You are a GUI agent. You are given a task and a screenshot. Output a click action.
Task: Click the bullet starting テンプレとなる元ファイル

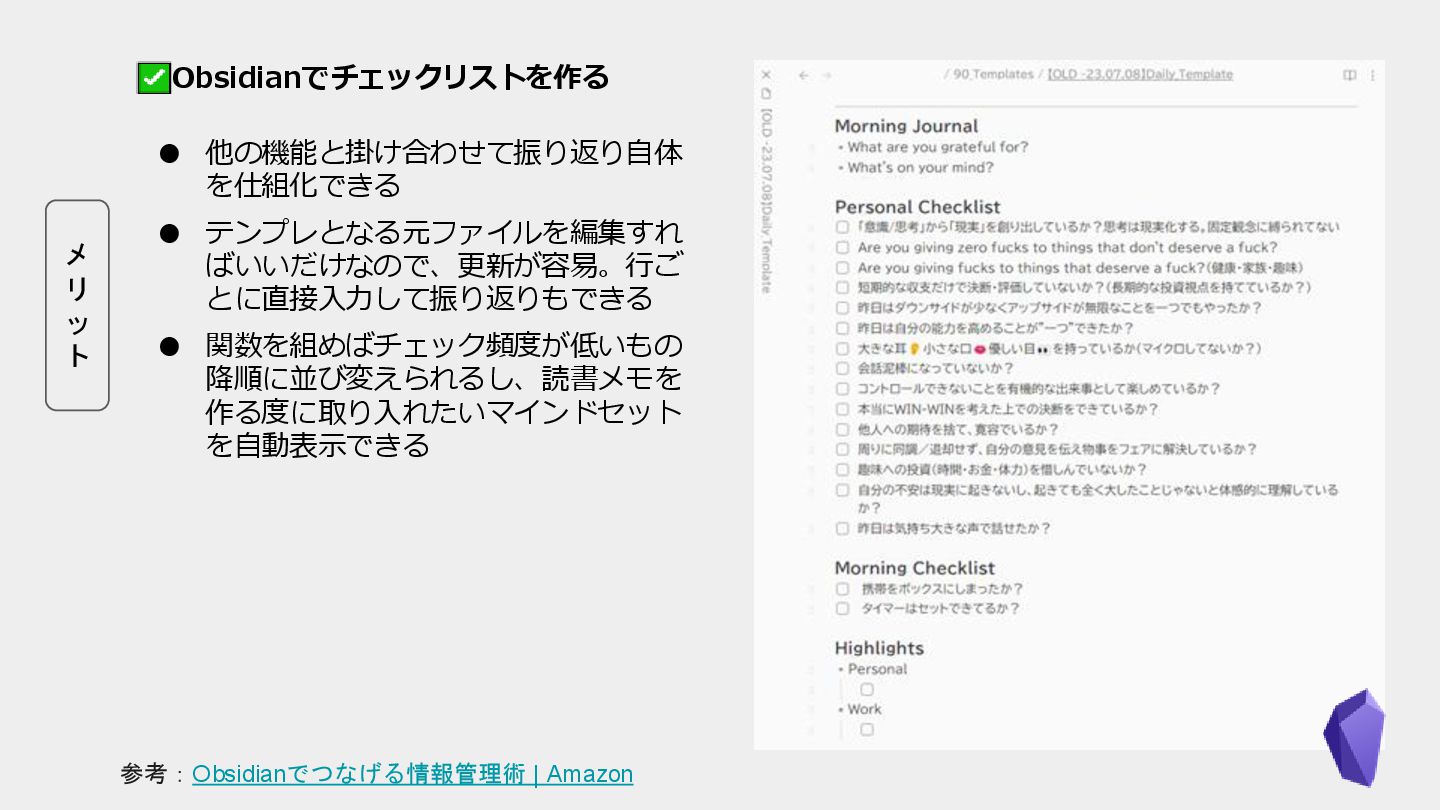click(445, 265)
